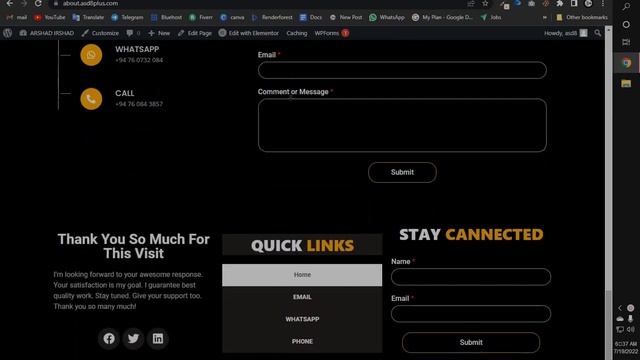The width and height of the screenshot is (640, 360).
Task: Click the WhatsApp number +94 76 0732 084
Action: point(139,60)
